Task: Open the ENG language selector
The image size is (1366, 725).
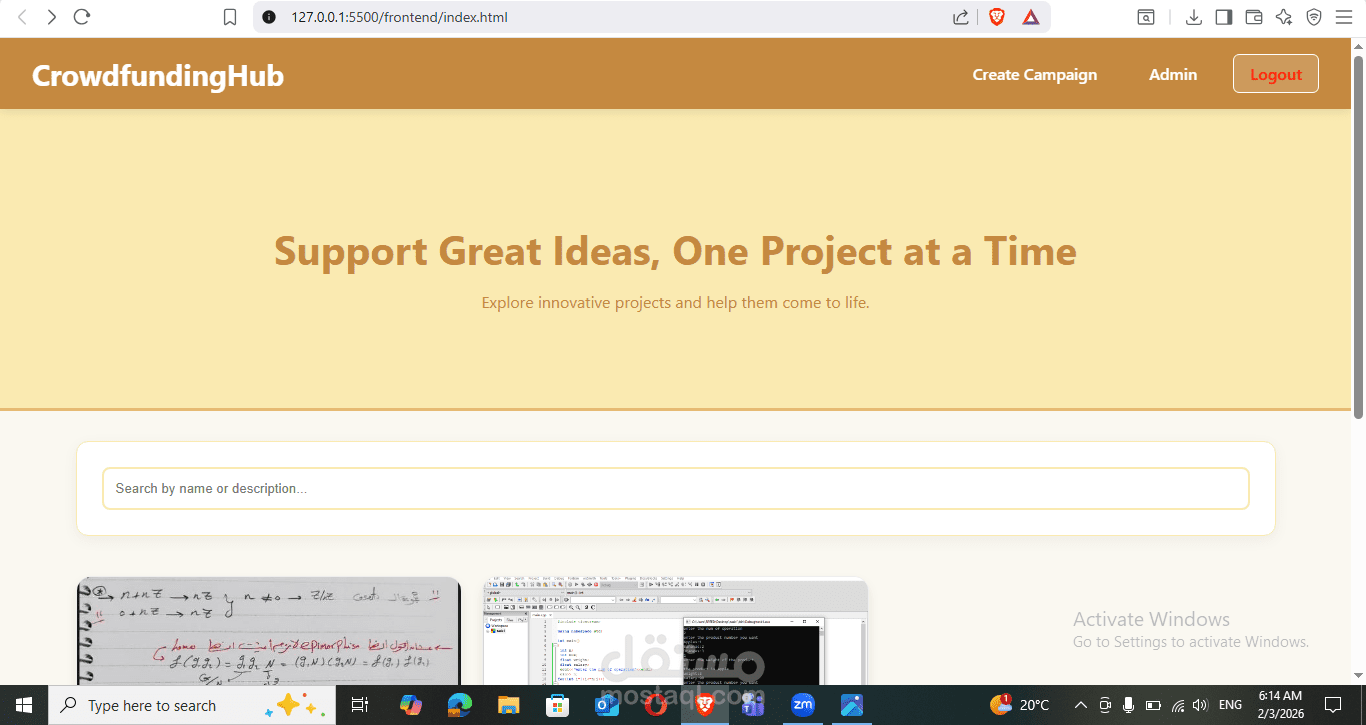Action: click(x=1230, y=705)
